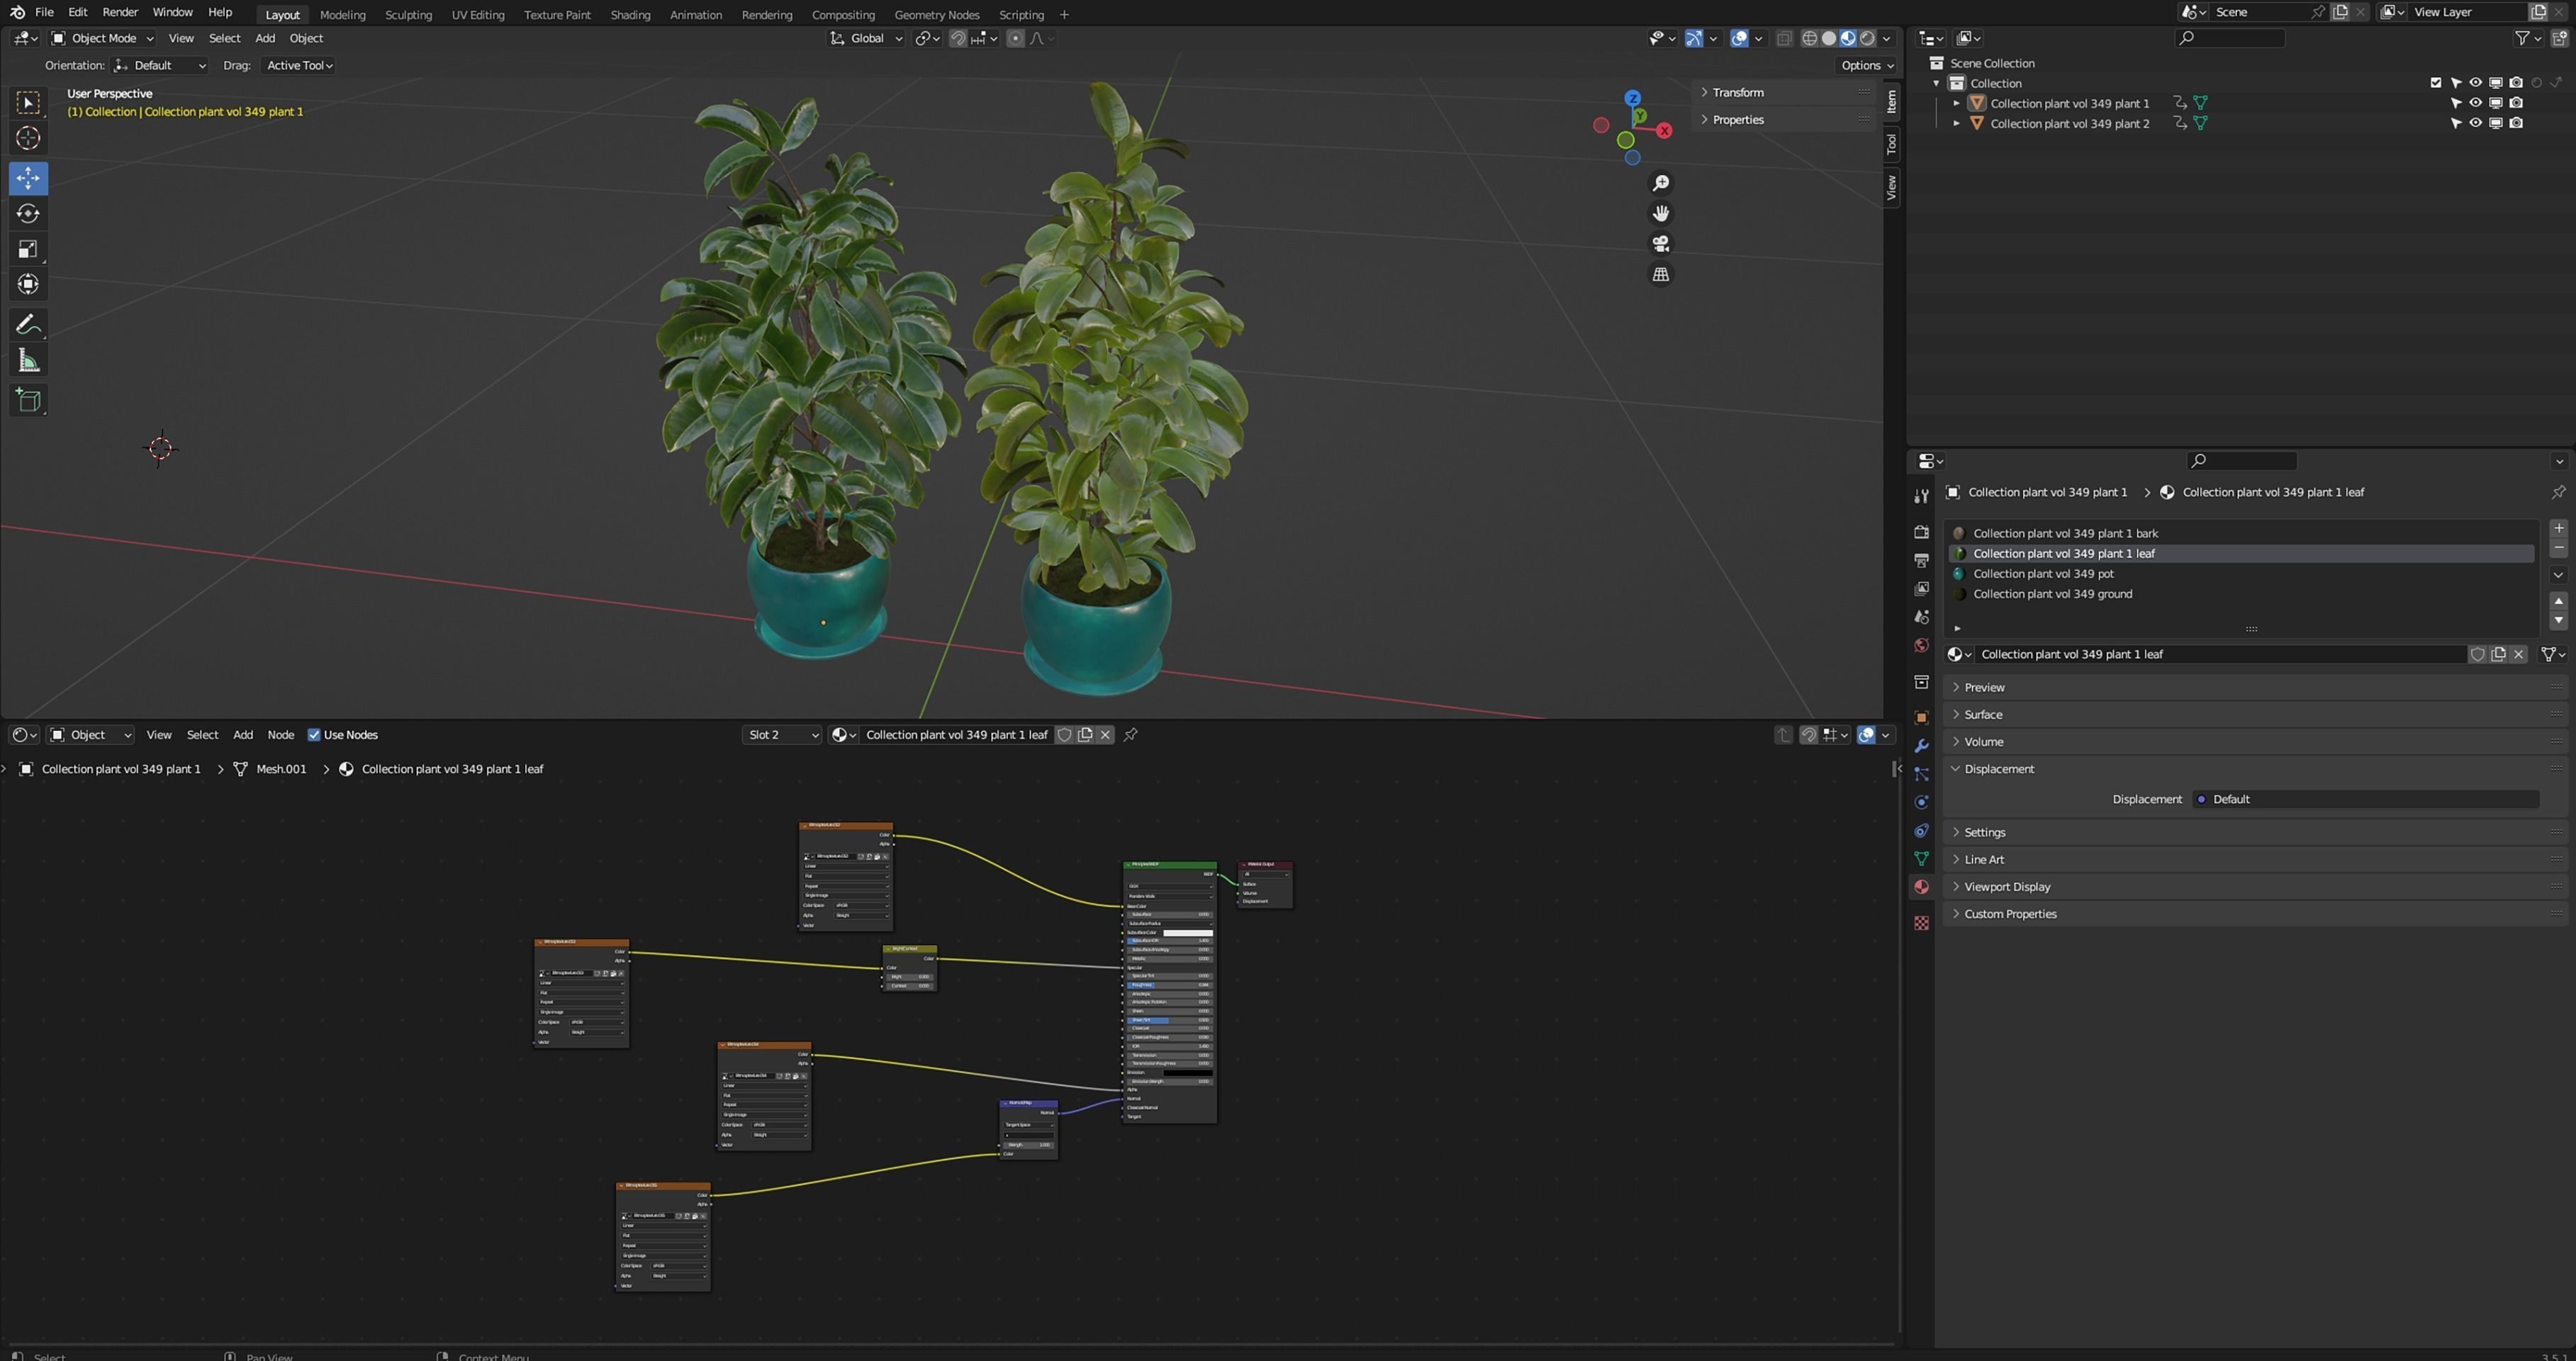Image resolution: width=2576 pixels, height=1361 pixels.
Task: Disable plant 2 in renders
Action: (x=2516, y=123)
